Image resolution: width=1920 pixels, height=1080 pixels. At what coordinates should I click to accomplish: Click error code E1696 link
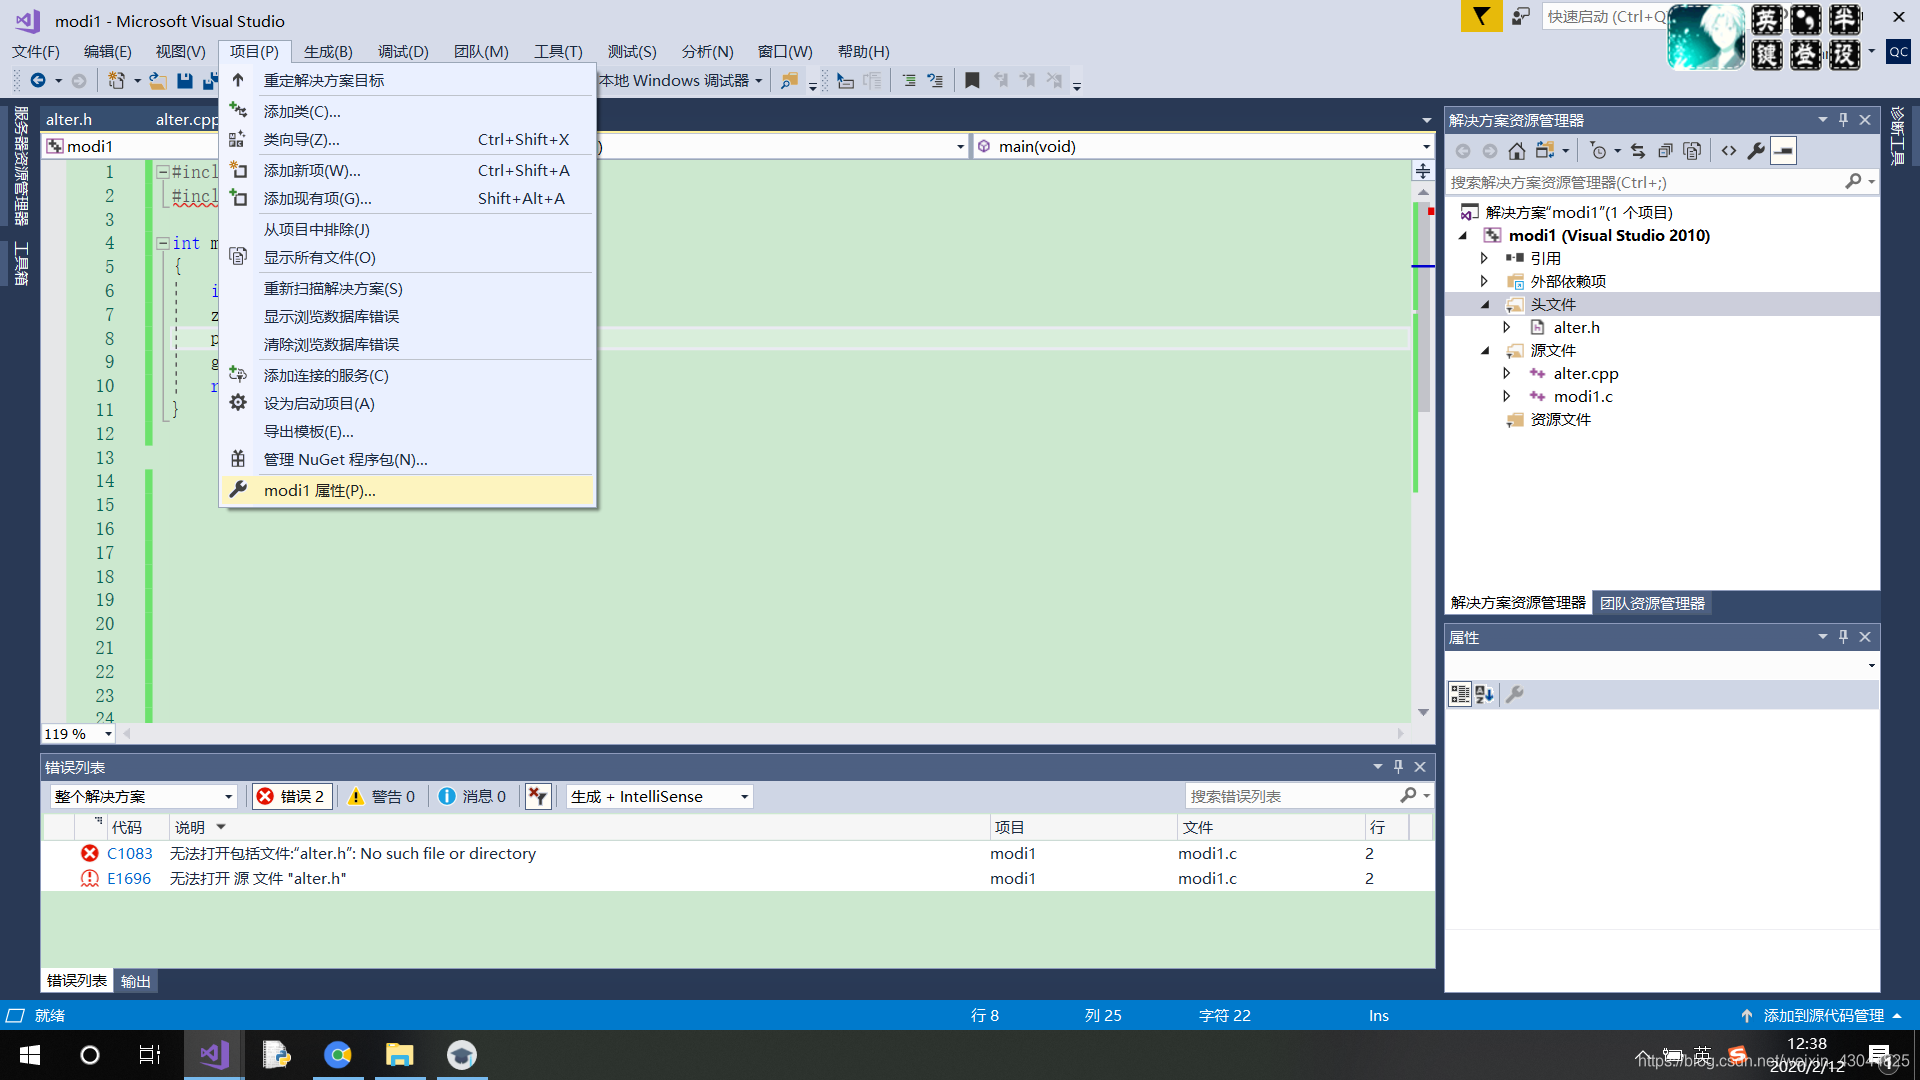(129, 878)
